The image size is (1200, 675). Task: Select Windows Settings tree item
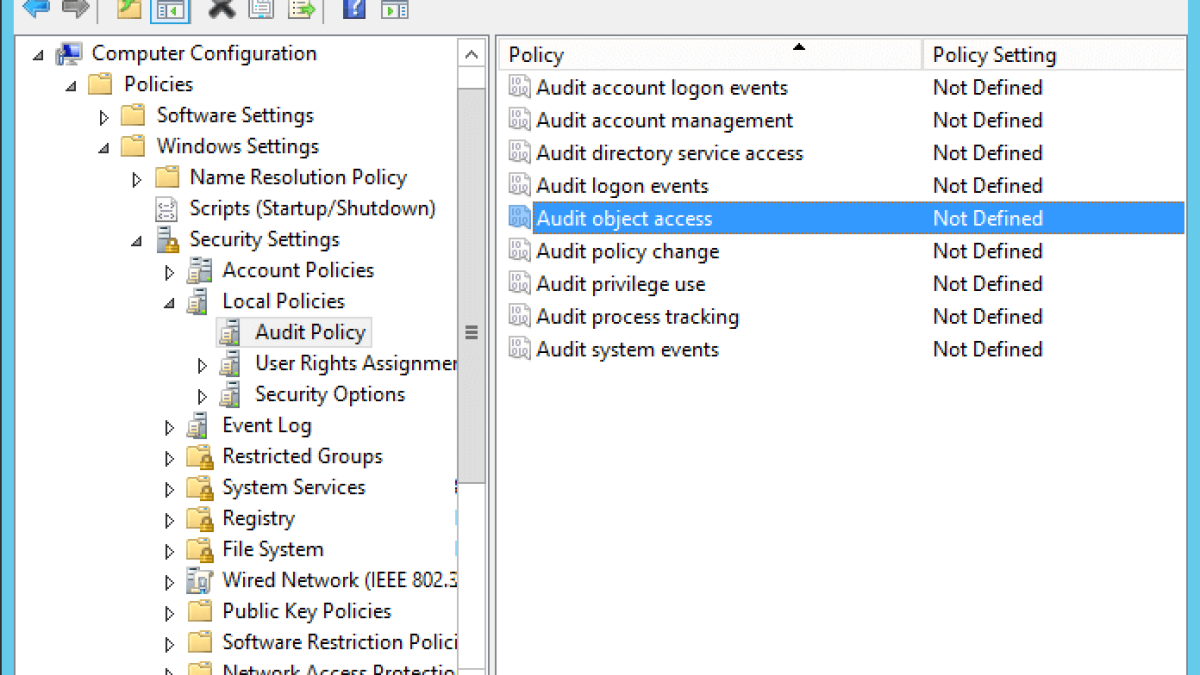pos(237,147)
